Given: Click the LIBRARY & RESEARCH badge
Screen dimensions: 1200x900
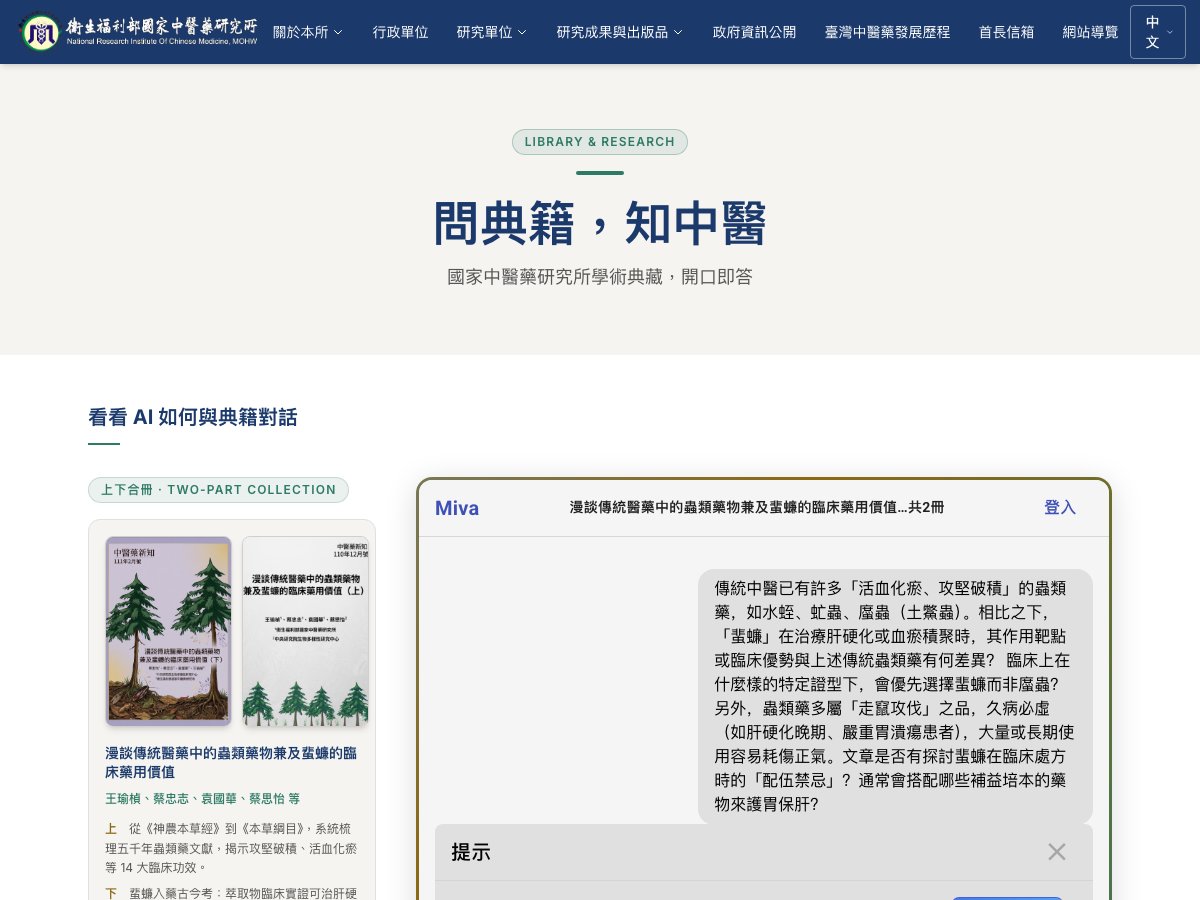Looking at the screenshot, I should tap(600, 142).
